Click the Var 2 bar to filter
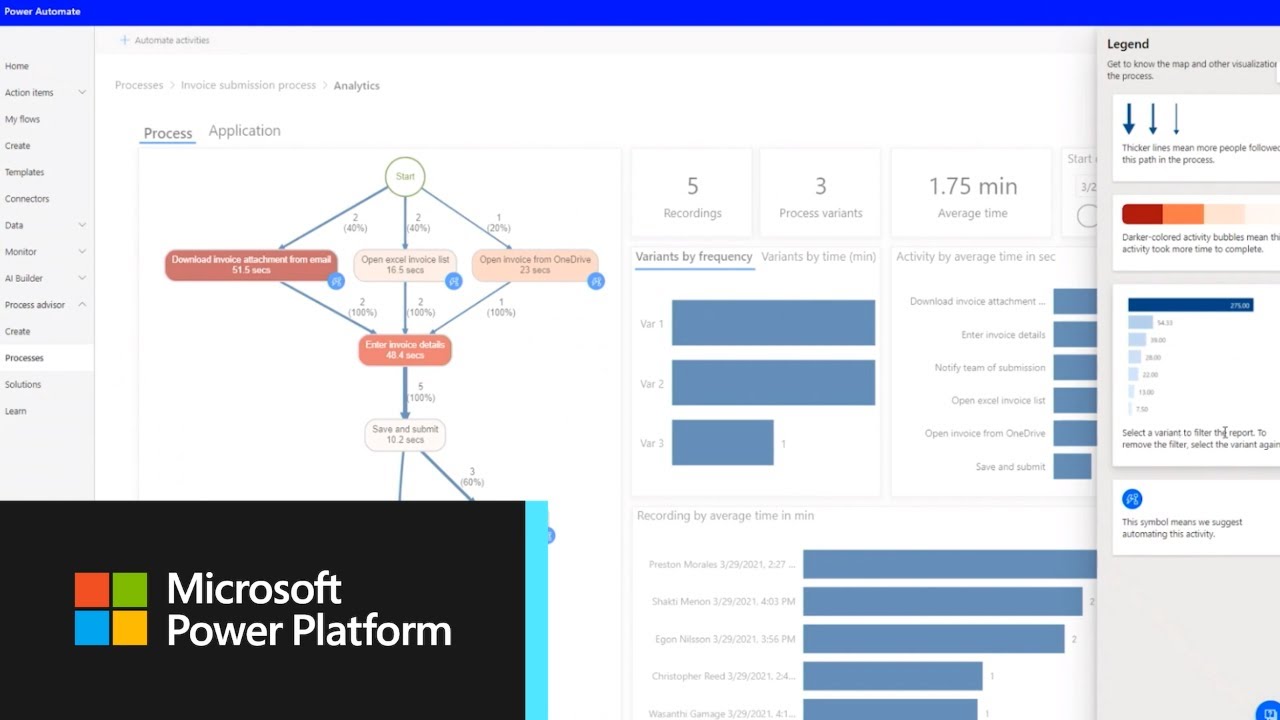Image resolution: width=1280 pixels, height=720 pixels. pyautogui.click(x=773, y=383)
